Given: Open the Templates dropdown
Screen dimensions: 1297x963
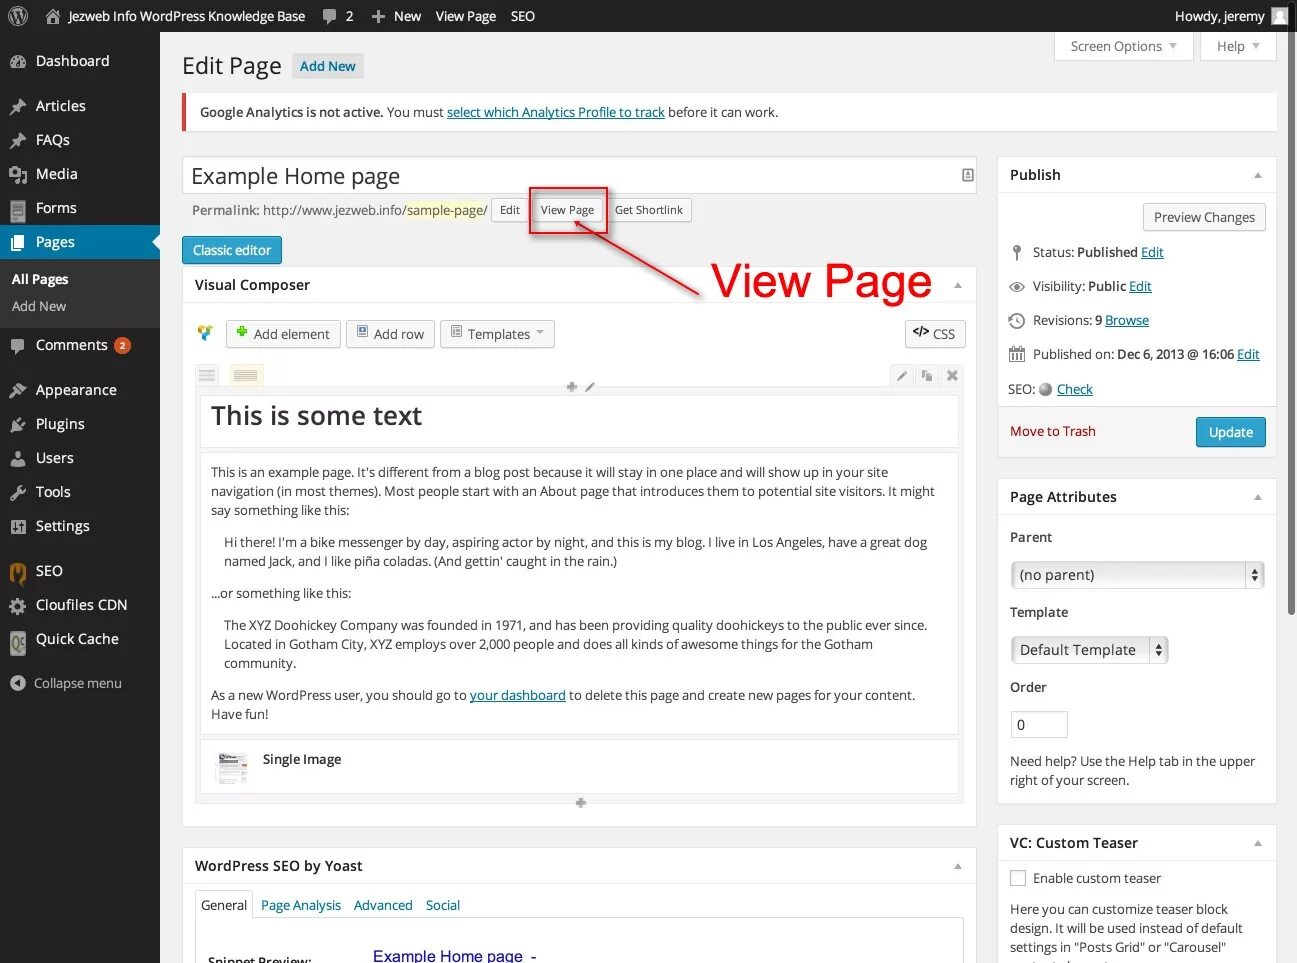Looking at the screenshot, I should [x=497, y=333].
